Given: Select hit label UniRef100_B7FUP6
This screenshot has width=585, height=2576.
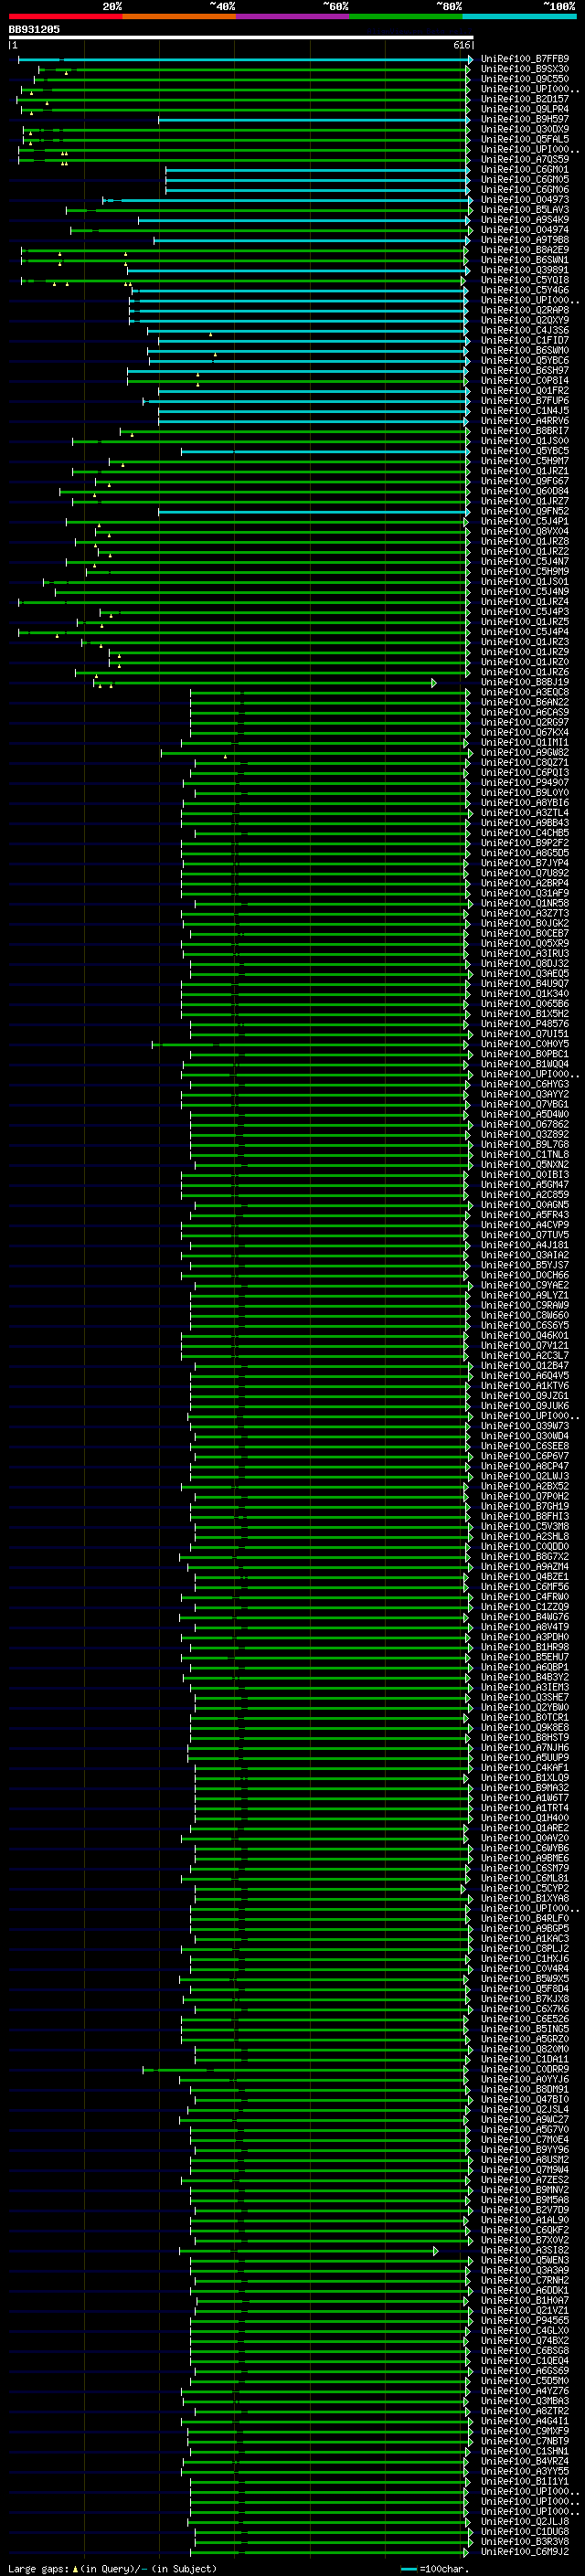Looking at the screenshot, I should (x=525, y=401).
